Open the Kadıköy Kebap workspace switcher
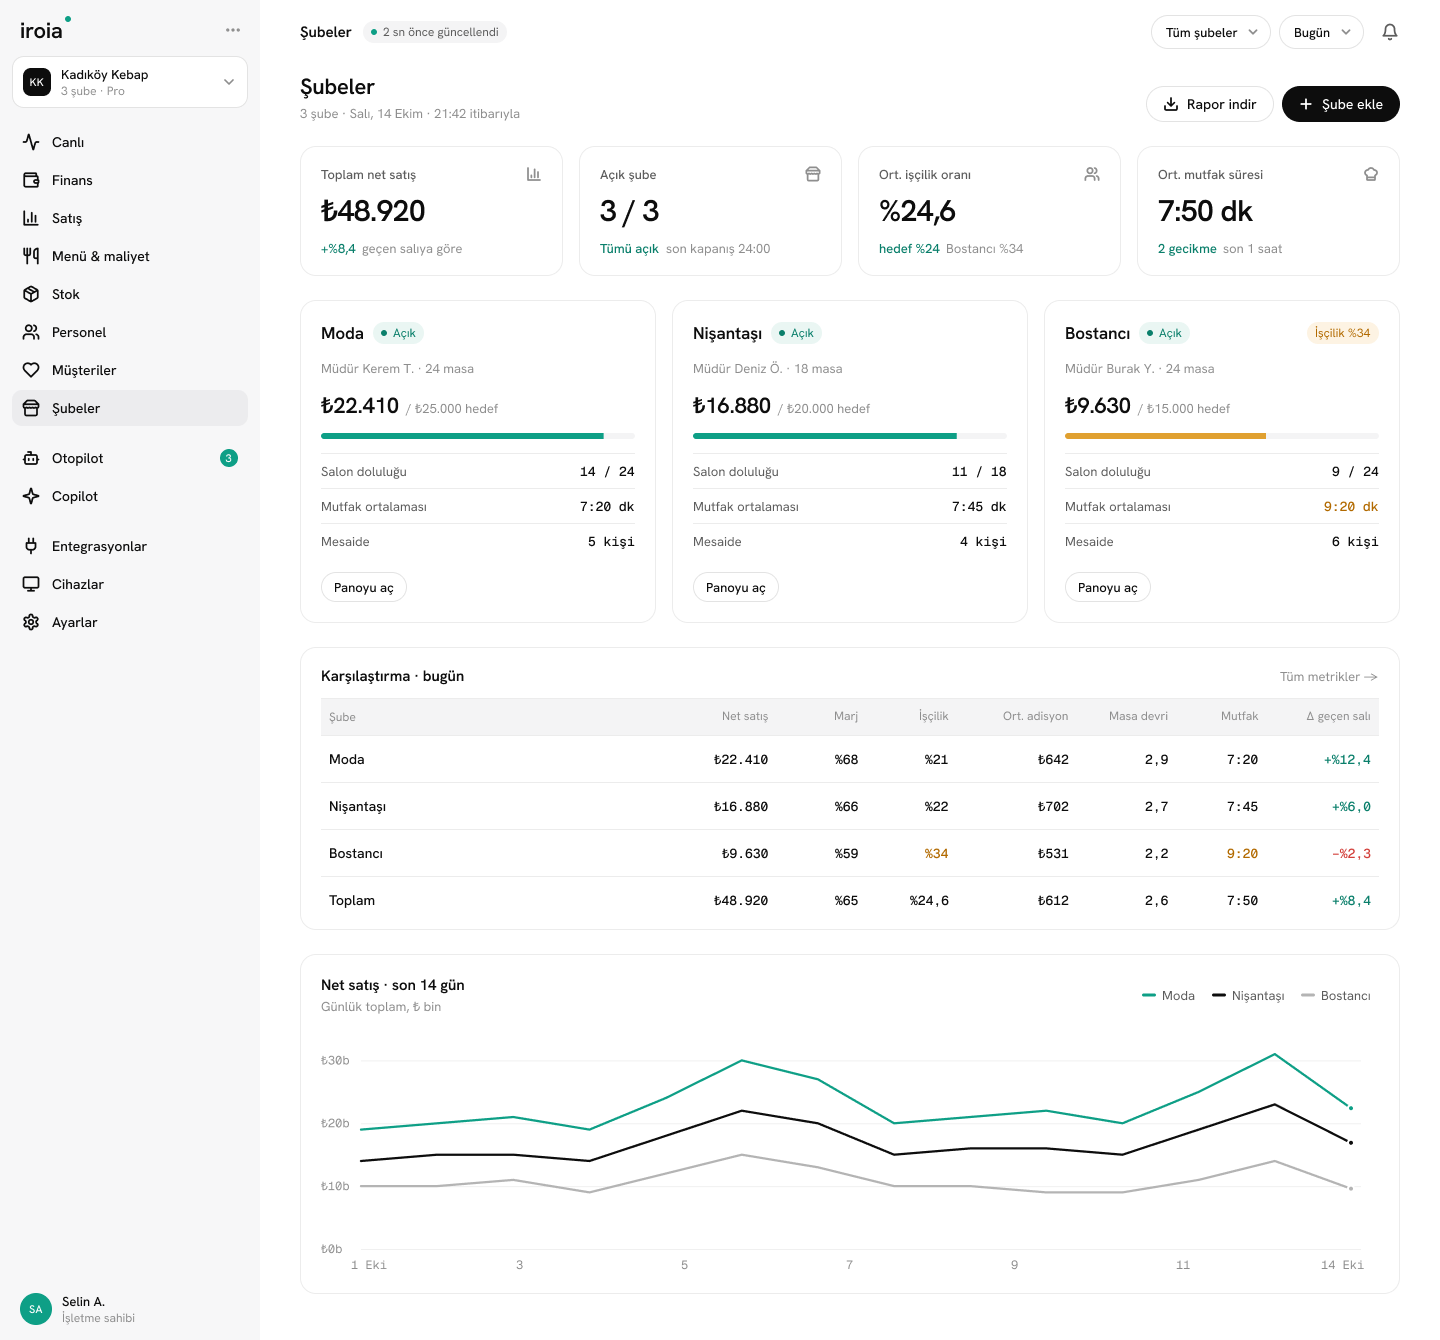This screenshot has width=1440, height=1340. 130,82
